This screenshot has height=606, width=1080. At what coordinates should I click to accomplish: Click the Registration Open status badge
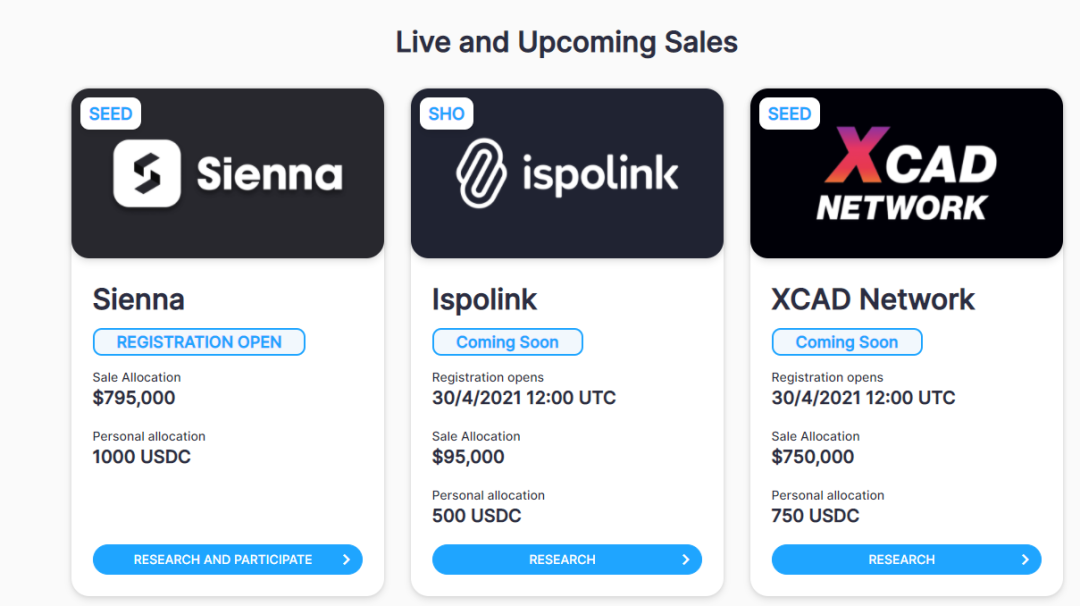pyautogui.click(x=199, y=342)
